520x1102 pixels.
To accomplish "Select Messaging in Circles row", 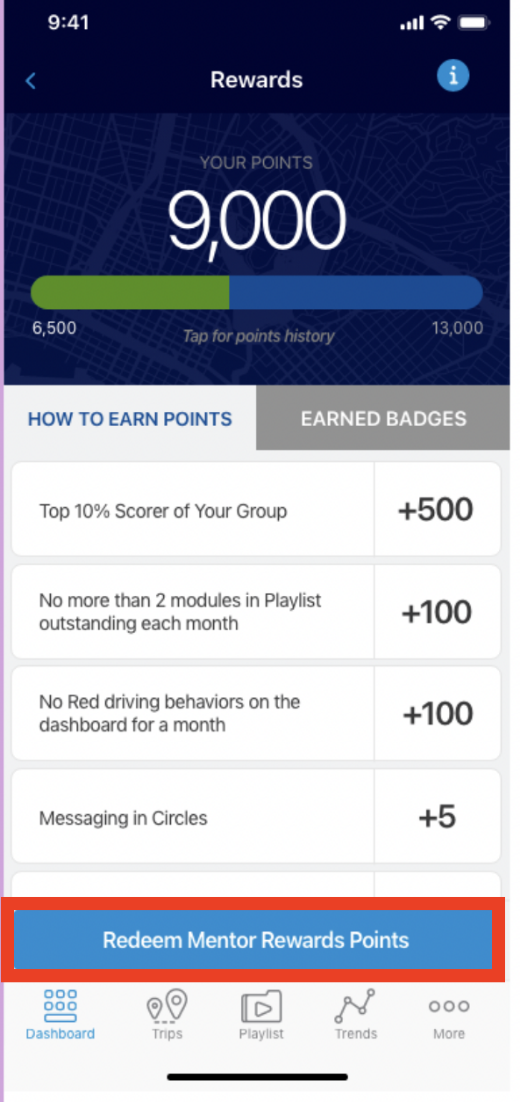I will [x=256, y=817].
